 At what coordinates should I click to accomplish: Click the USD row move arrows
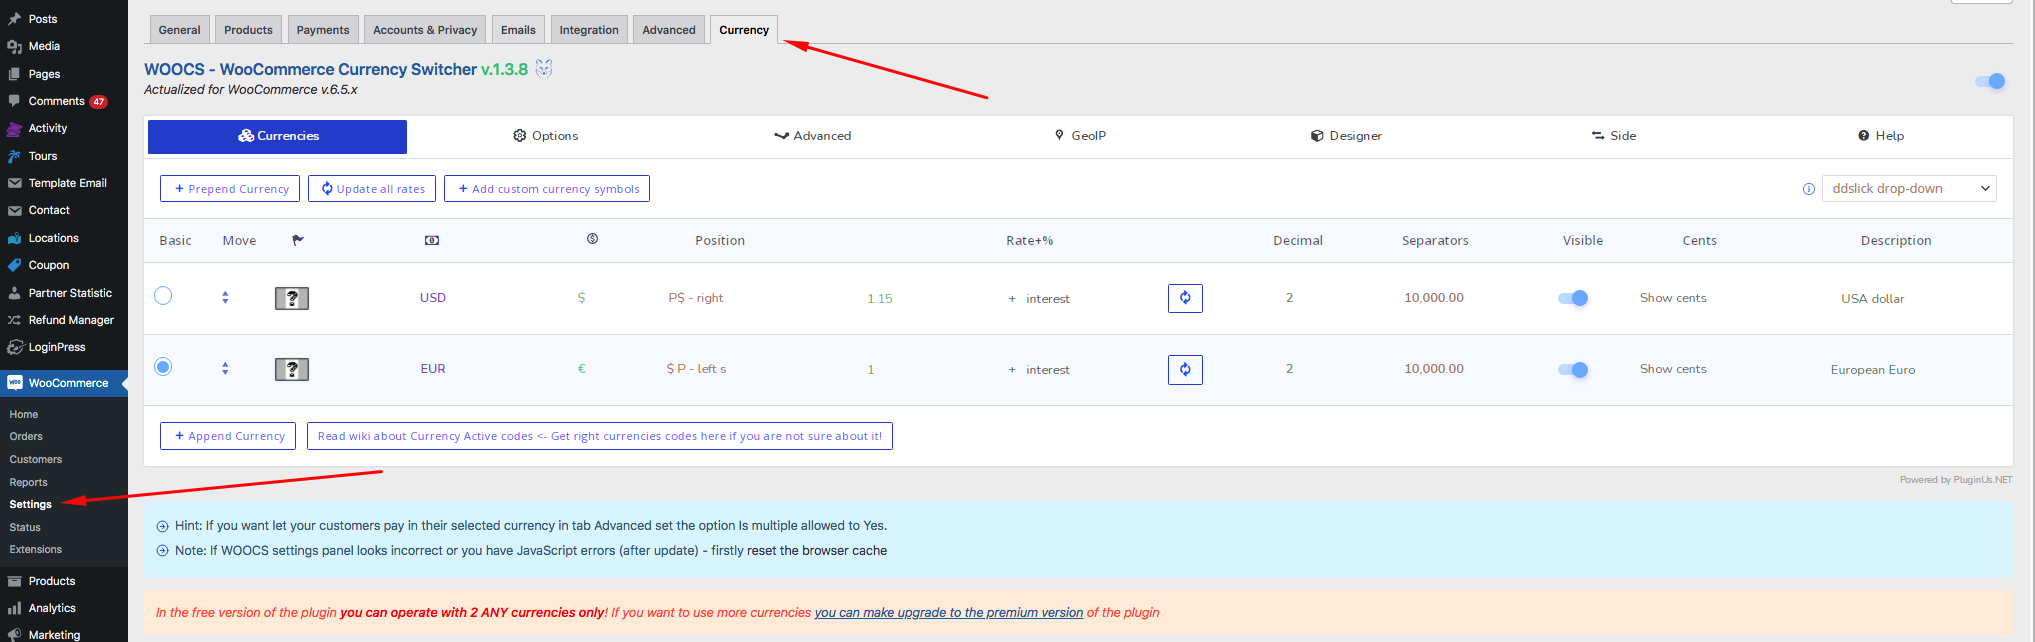225,297
